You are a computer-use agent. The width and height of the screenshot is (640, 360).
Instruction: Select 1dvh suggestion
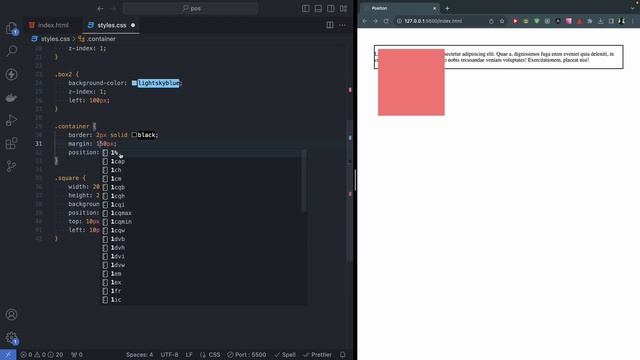[204, 247]
